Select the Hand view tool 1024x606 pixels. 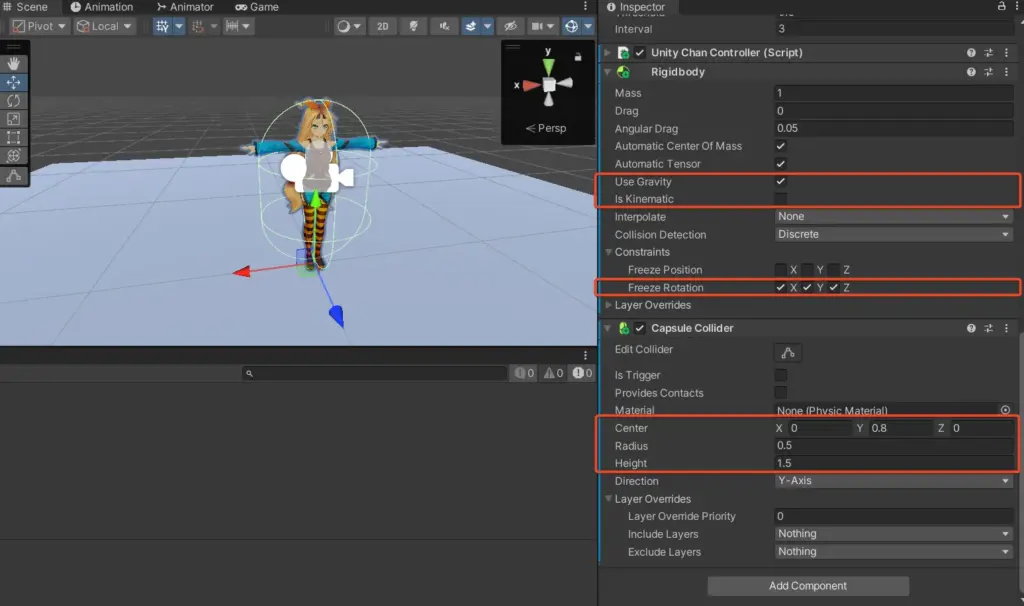(x=14, y=63)
